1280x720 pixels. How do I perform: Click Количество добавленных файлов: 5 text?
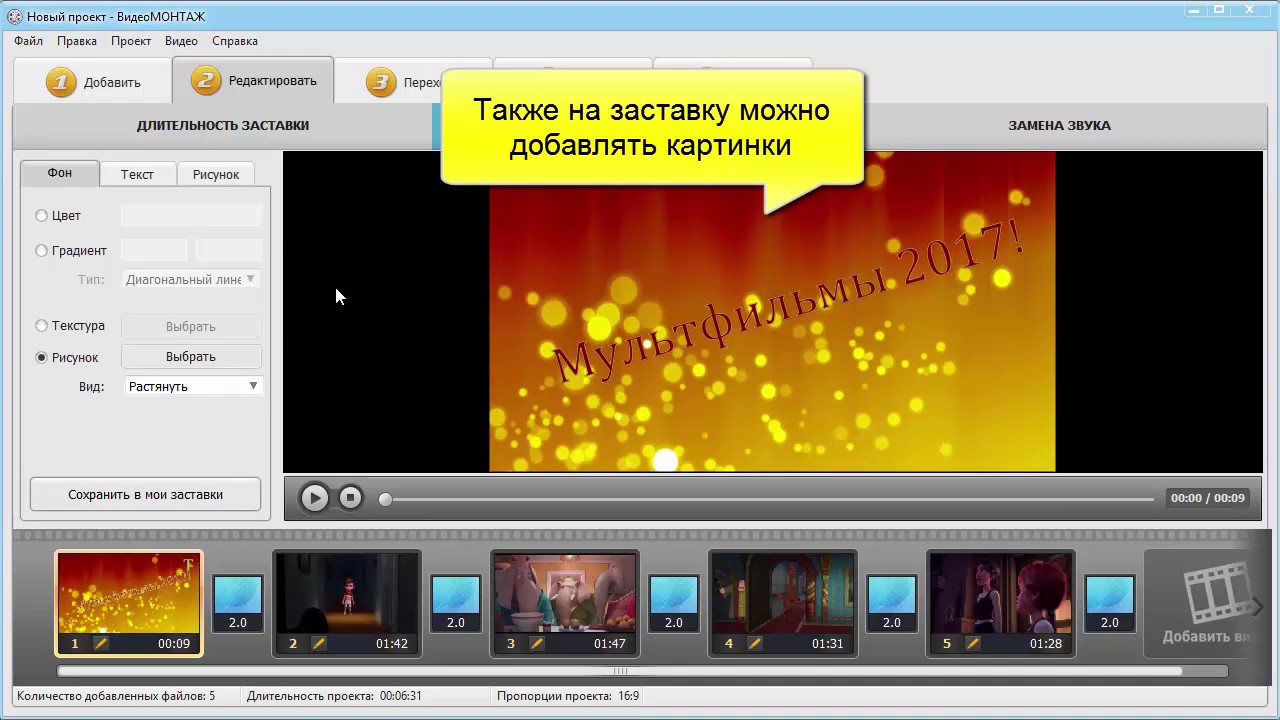116,696
